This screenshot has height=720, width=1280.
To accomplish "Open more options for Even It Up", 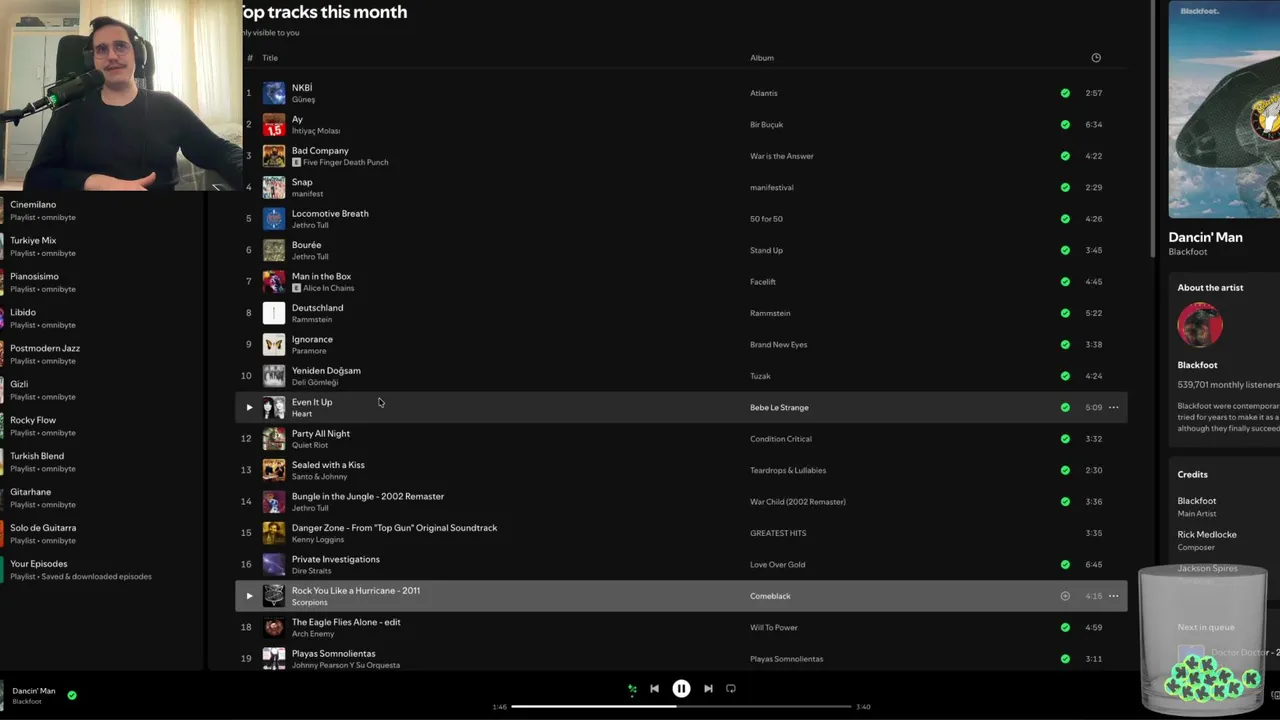I will click(x=1113, y=407).
